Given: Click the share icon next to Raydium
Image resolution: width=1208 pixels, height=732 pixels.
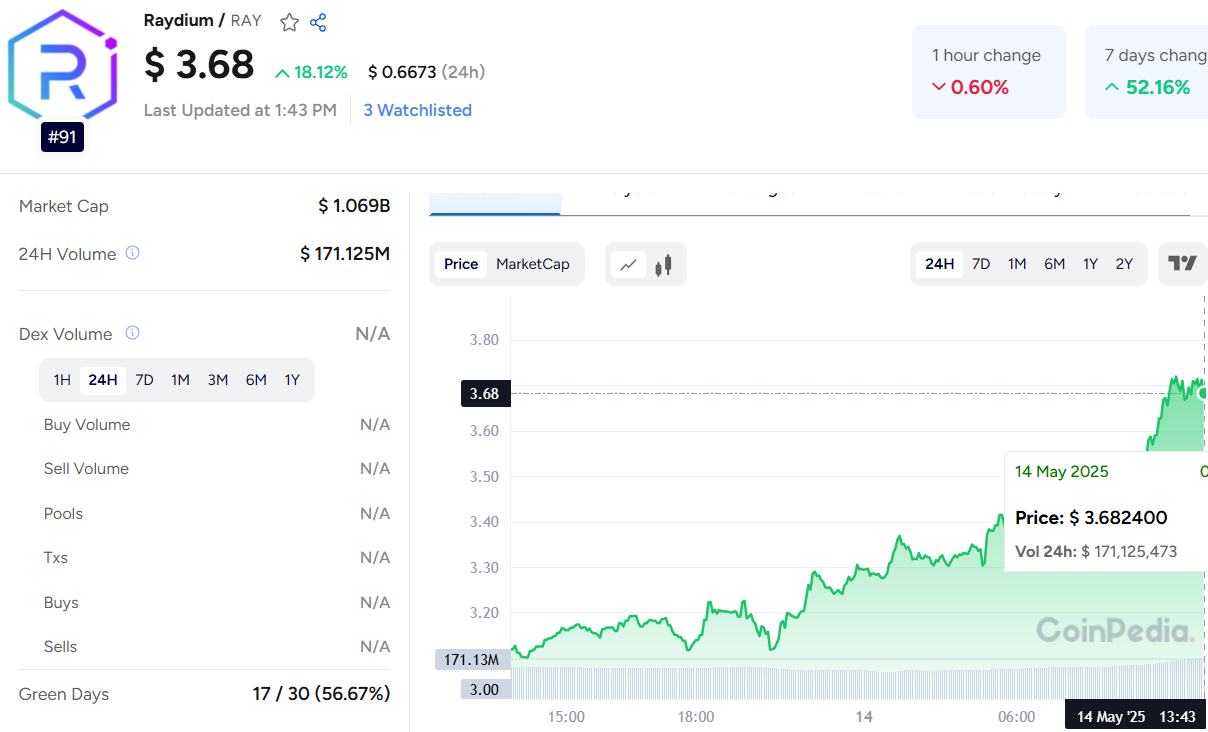Looking at the screenshot, I should (x=318, y=22).
